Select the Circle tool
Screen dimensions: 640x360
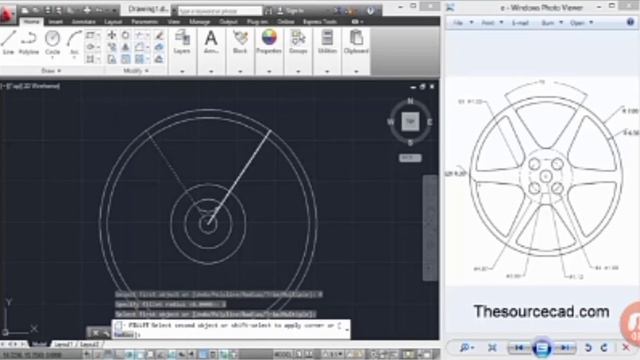point(52,41)
